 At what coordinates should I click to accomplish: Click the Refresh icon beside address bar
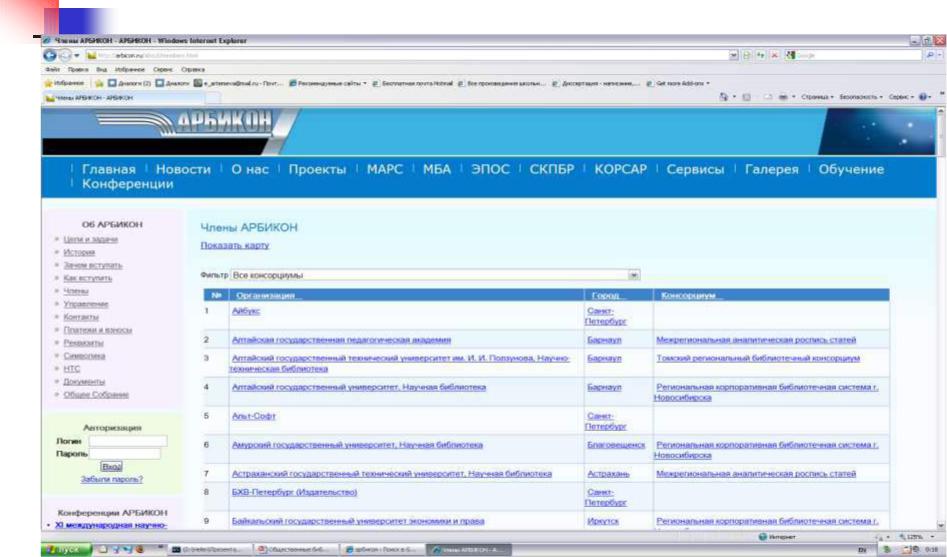pos(760,56)
